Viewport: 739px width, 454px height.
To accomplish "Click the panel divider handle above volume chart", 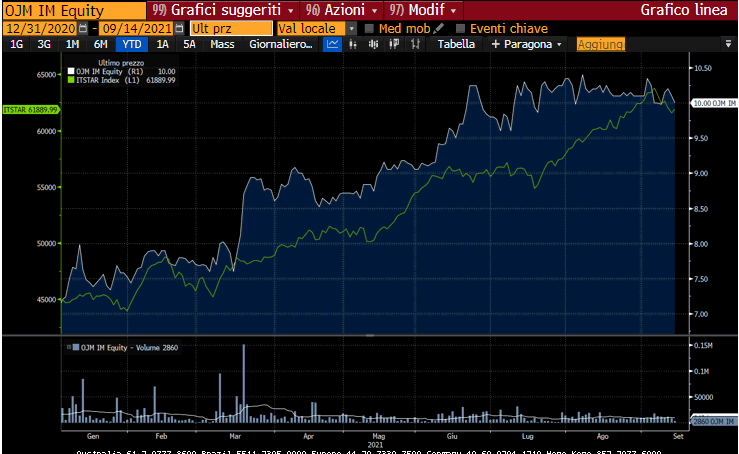I will [370, 335].
